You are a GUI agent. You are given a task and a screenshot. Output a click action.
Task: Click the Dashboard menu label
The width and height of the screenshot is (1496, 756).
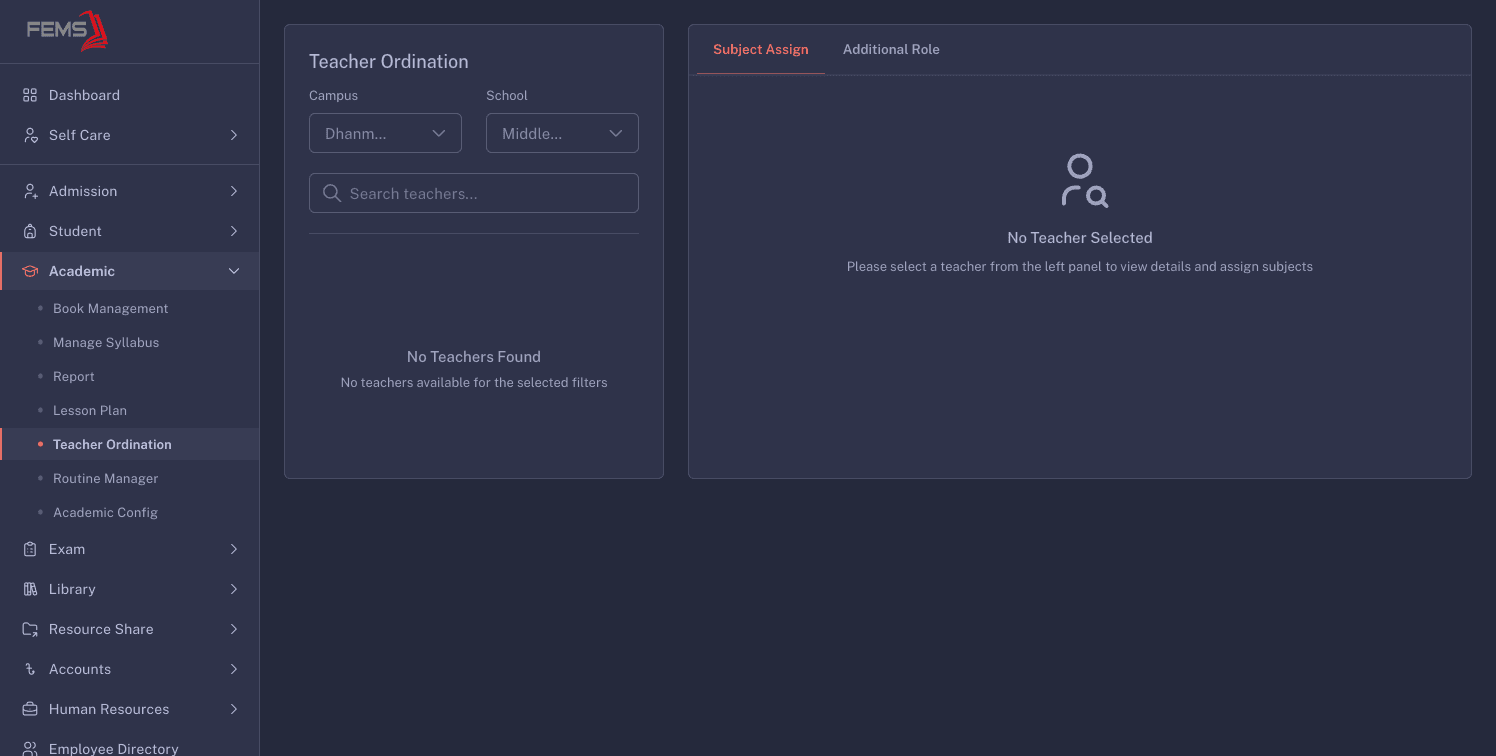[x=84, y=95]
